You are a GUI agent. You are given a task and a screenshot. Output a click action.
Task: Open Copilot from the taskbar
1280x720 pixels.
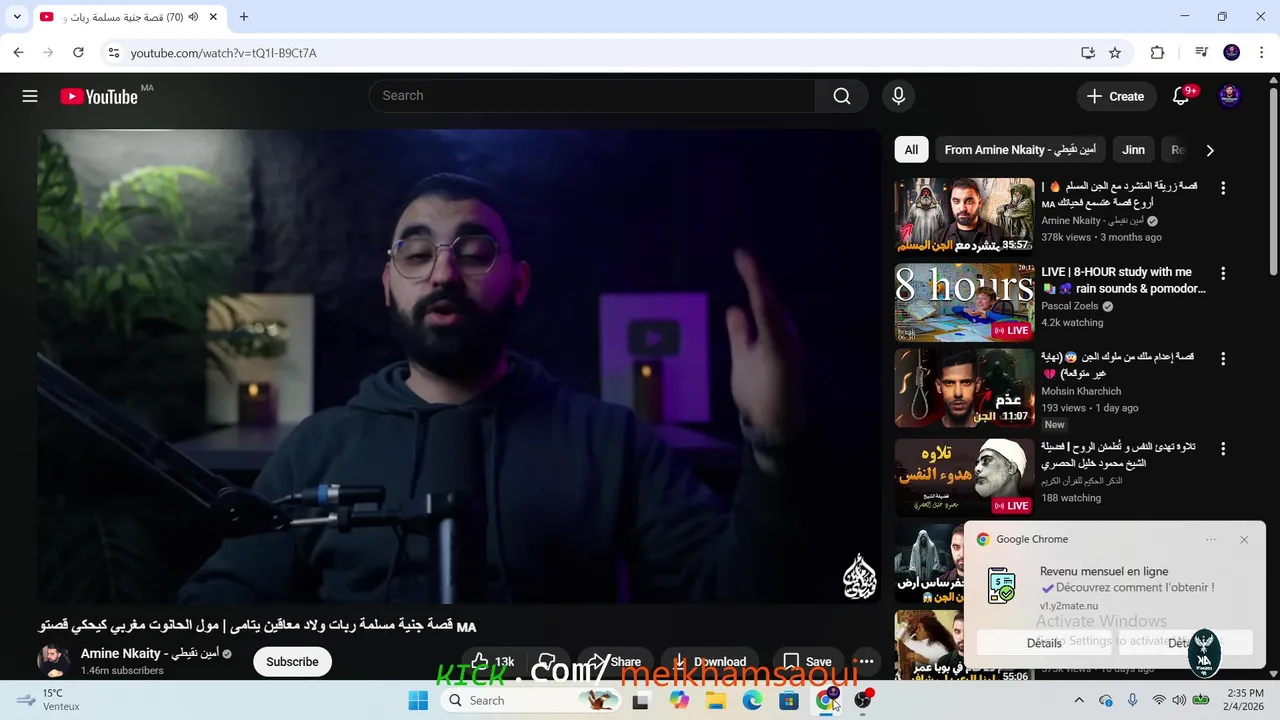tap(679, 700)
